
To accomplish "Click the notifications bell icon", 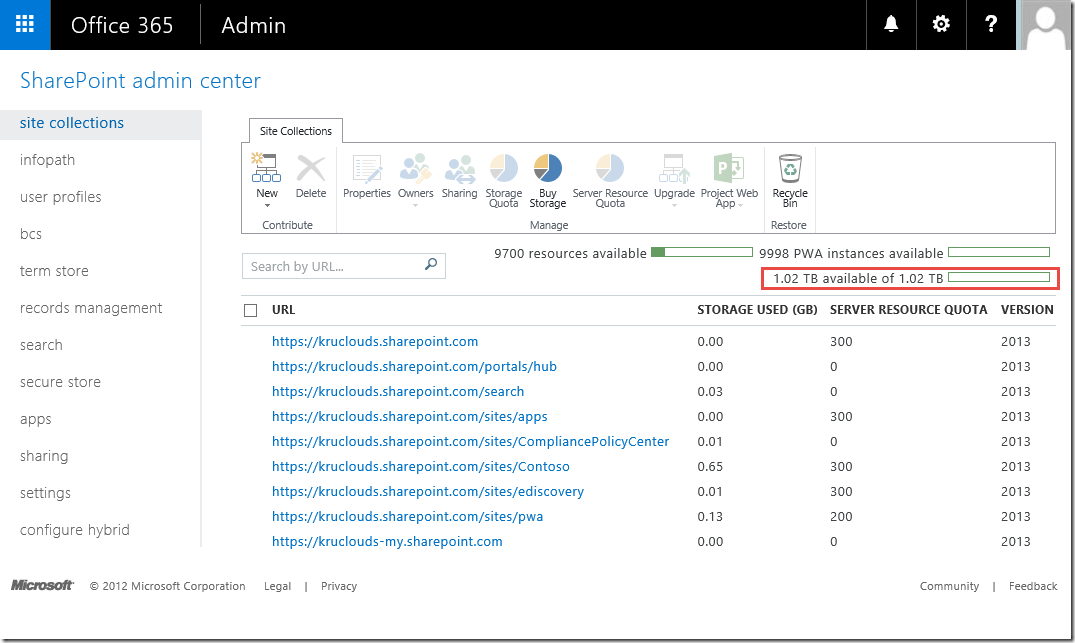I will click(891, 25).
